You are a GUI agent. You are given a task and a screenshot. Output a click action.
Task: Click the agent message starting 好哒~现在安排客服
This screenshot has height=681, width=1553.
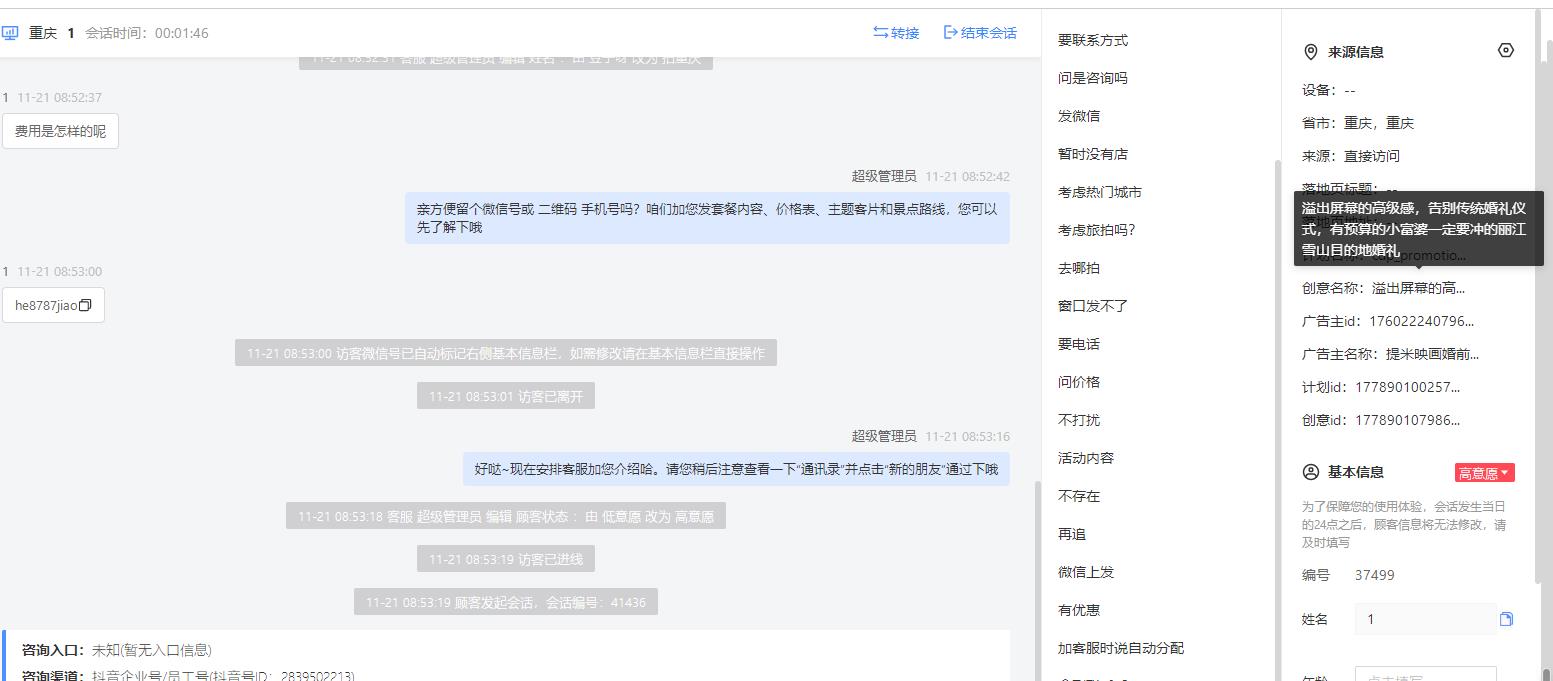coord(736,469)
